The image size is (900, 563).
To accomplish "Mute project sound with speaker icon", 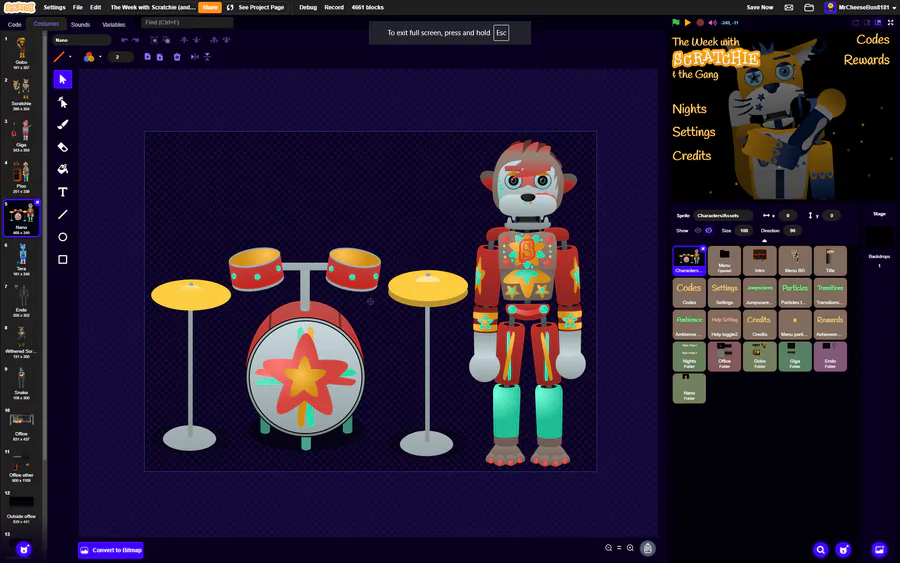I will (x=712, y=23).
